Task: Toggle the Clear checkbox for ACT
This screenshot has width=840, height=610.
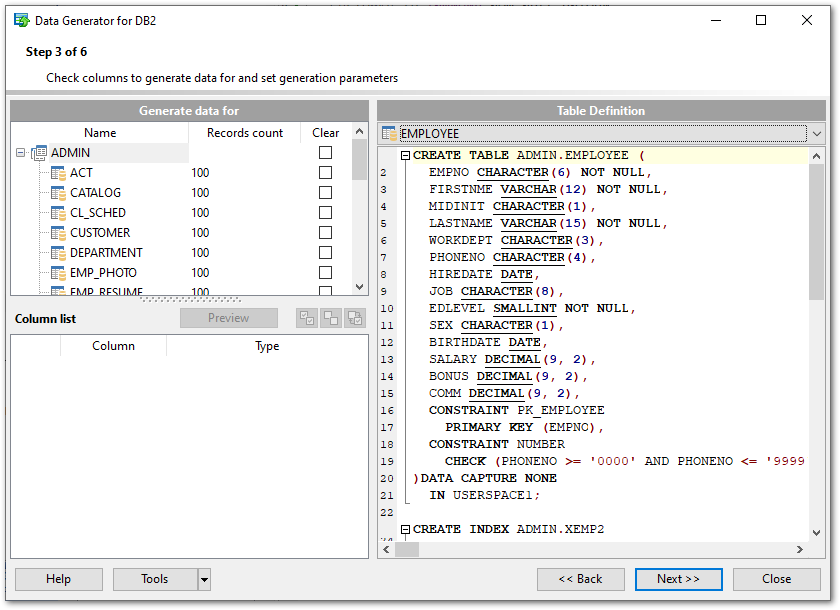Action: pyautogui.click(x=325, y=172)
